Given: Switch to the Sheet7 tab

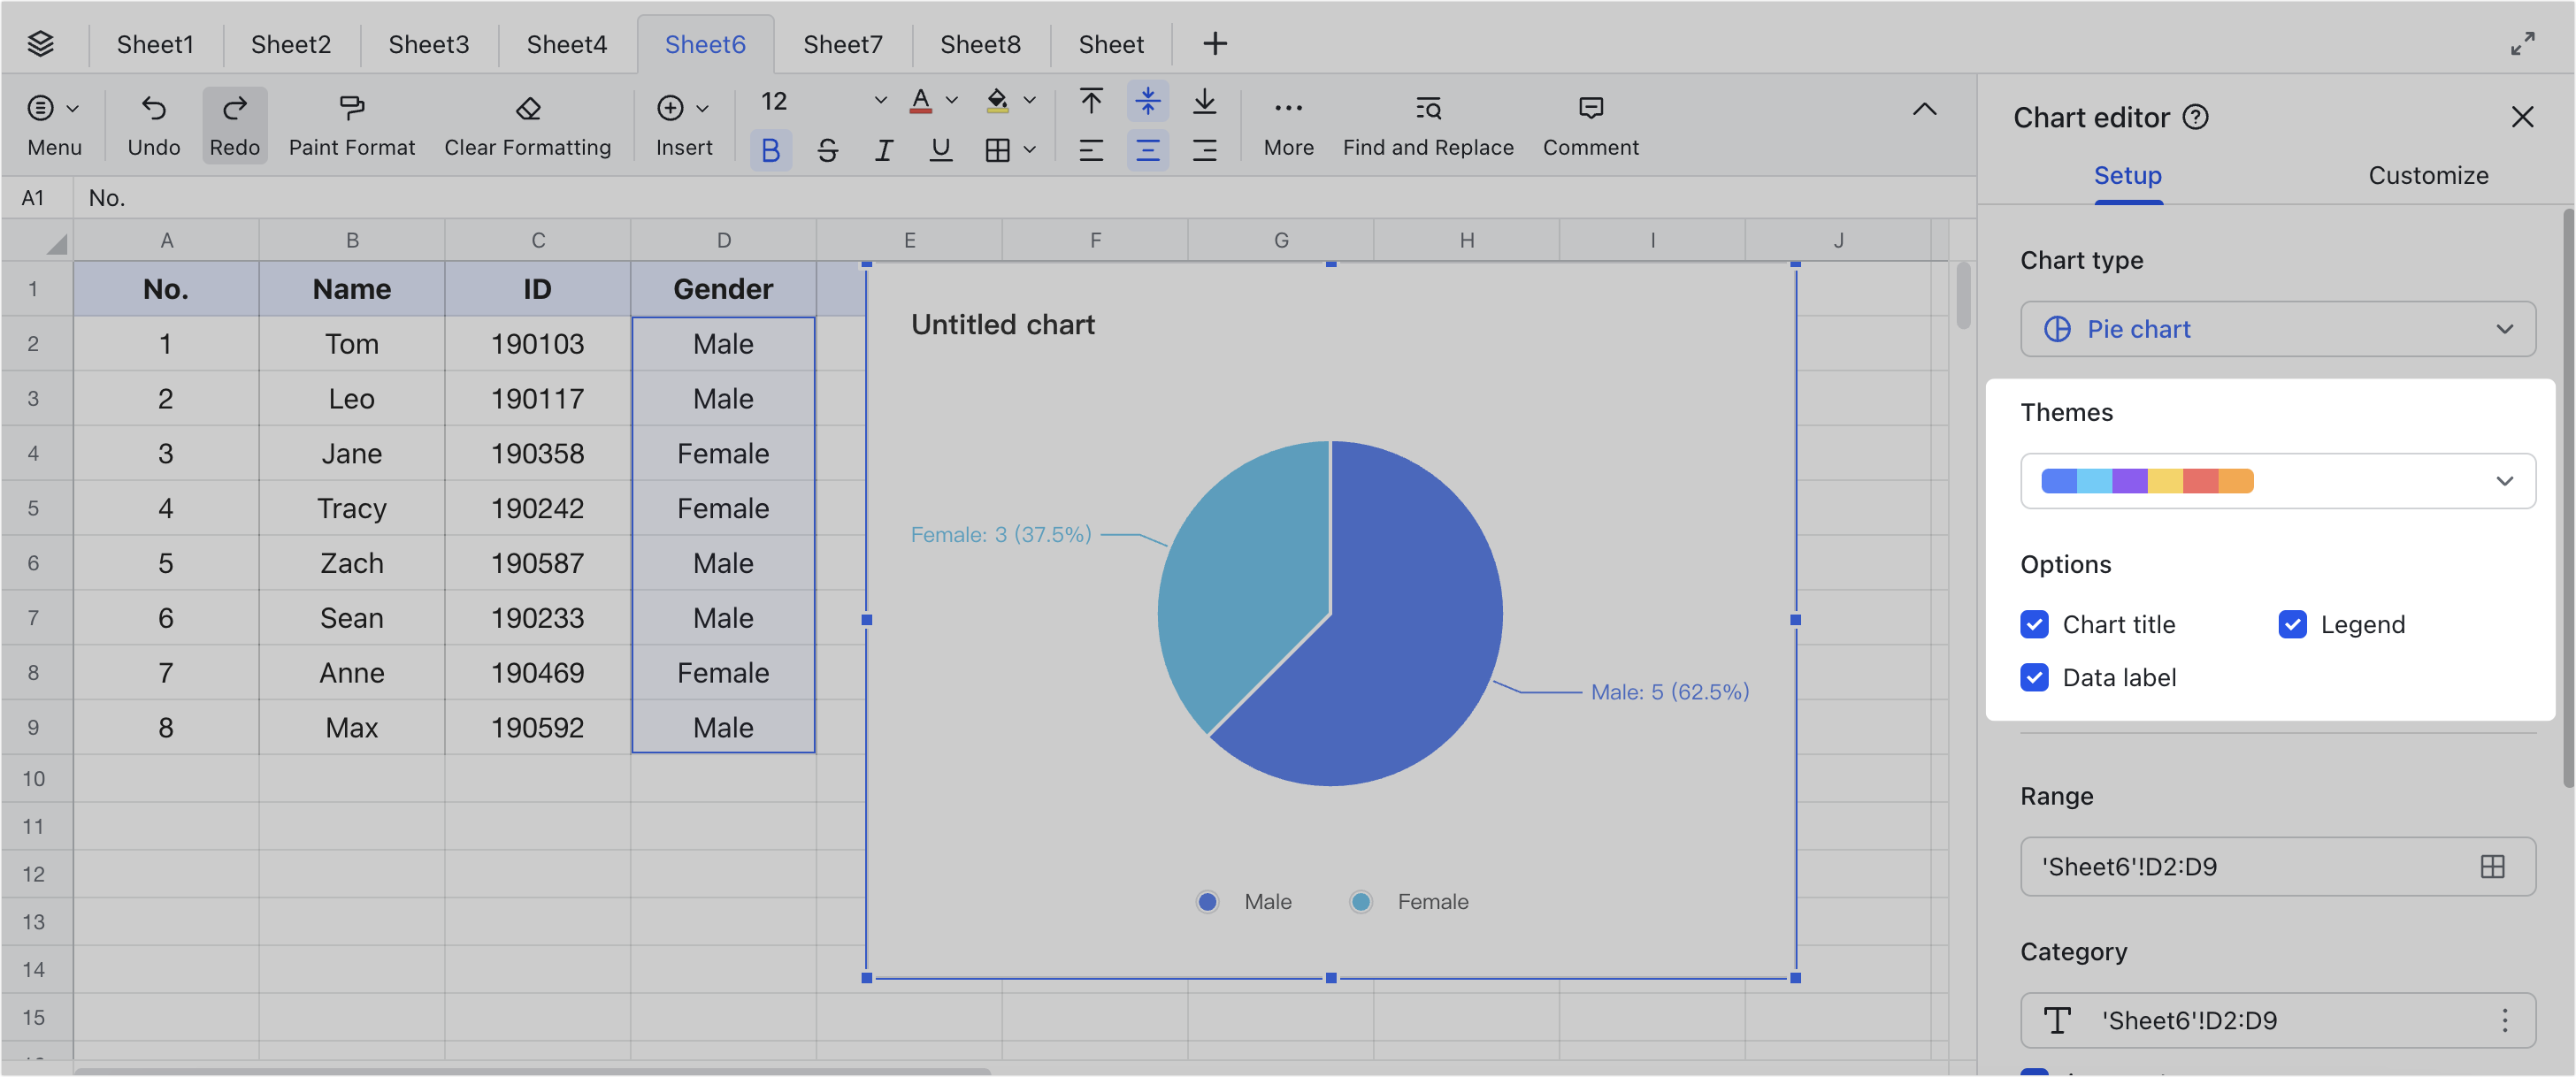Looking at the screenshot, I should [x=842, y=43].
